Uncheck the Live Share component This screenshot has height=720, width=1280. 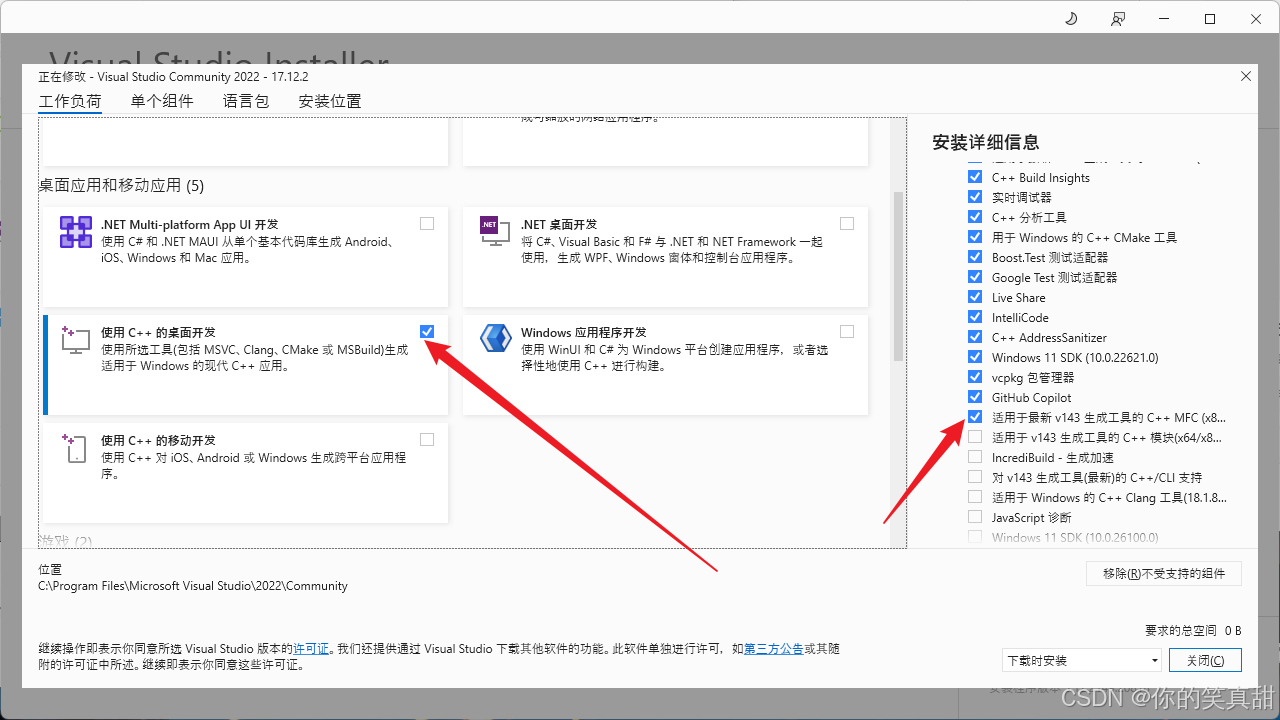click(x=975, y=297)
